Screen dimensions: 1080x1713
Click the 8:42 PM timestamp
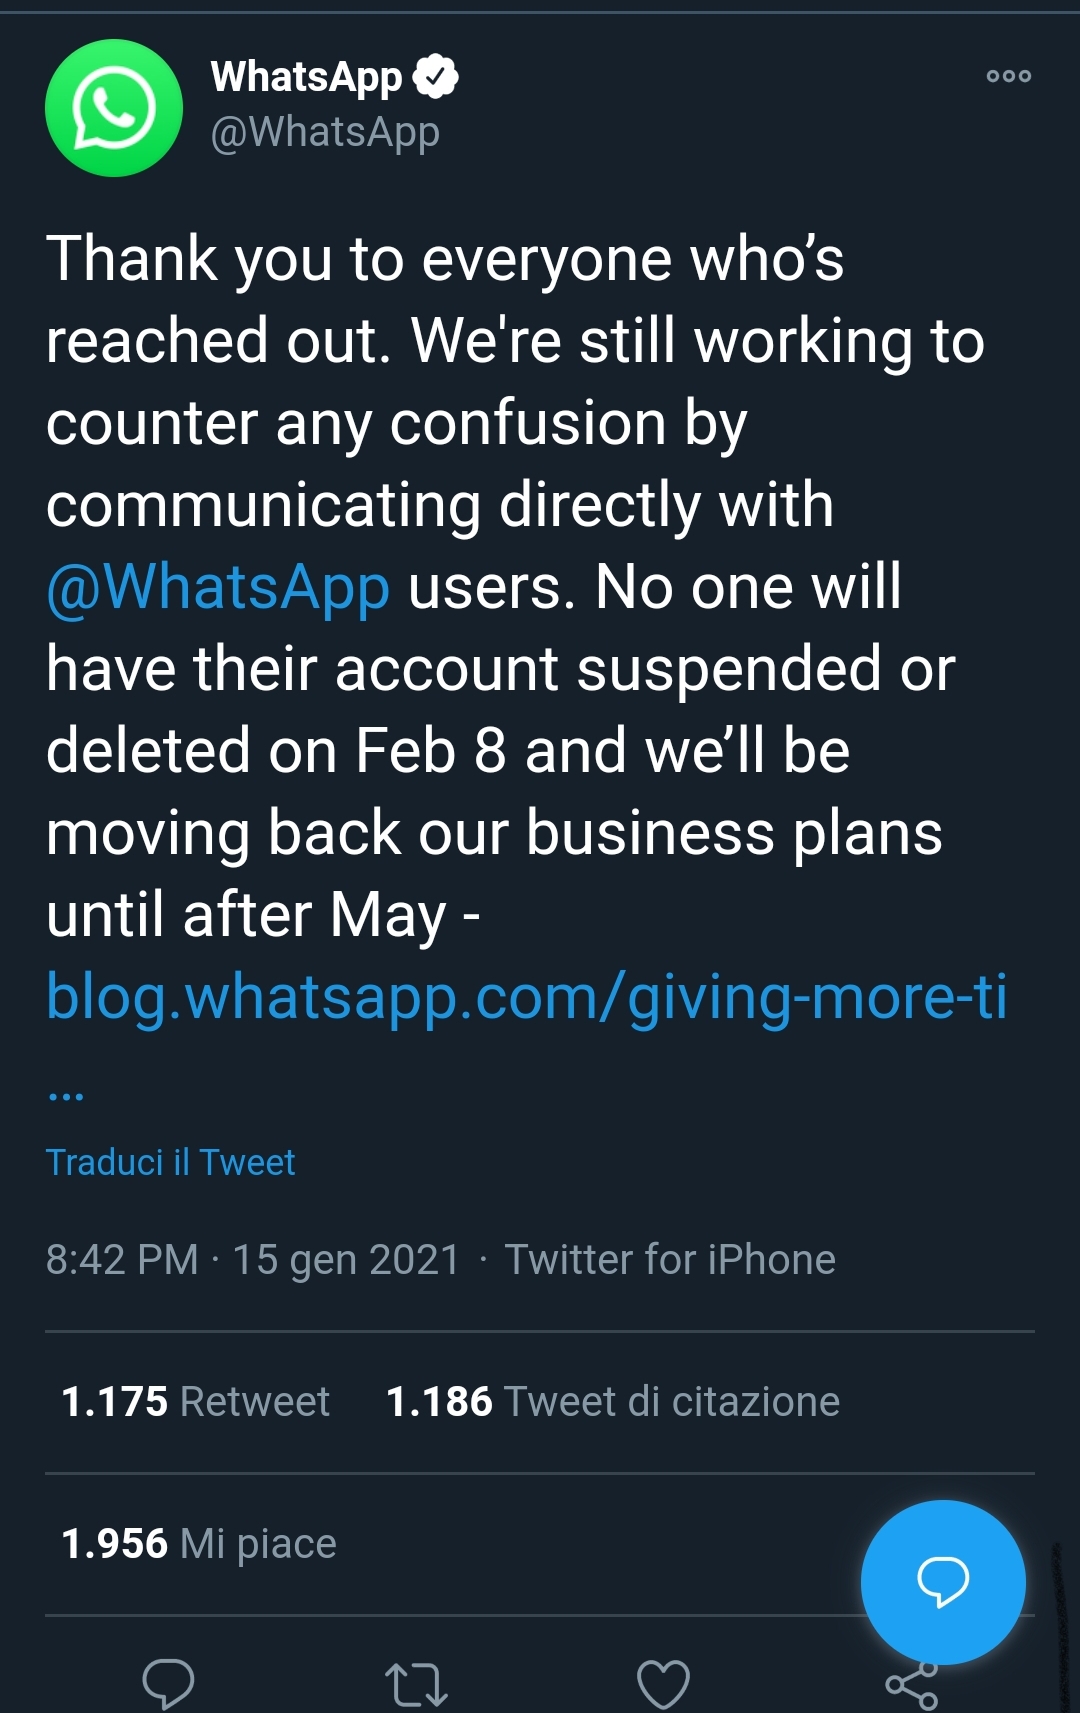pos(122,1260)
